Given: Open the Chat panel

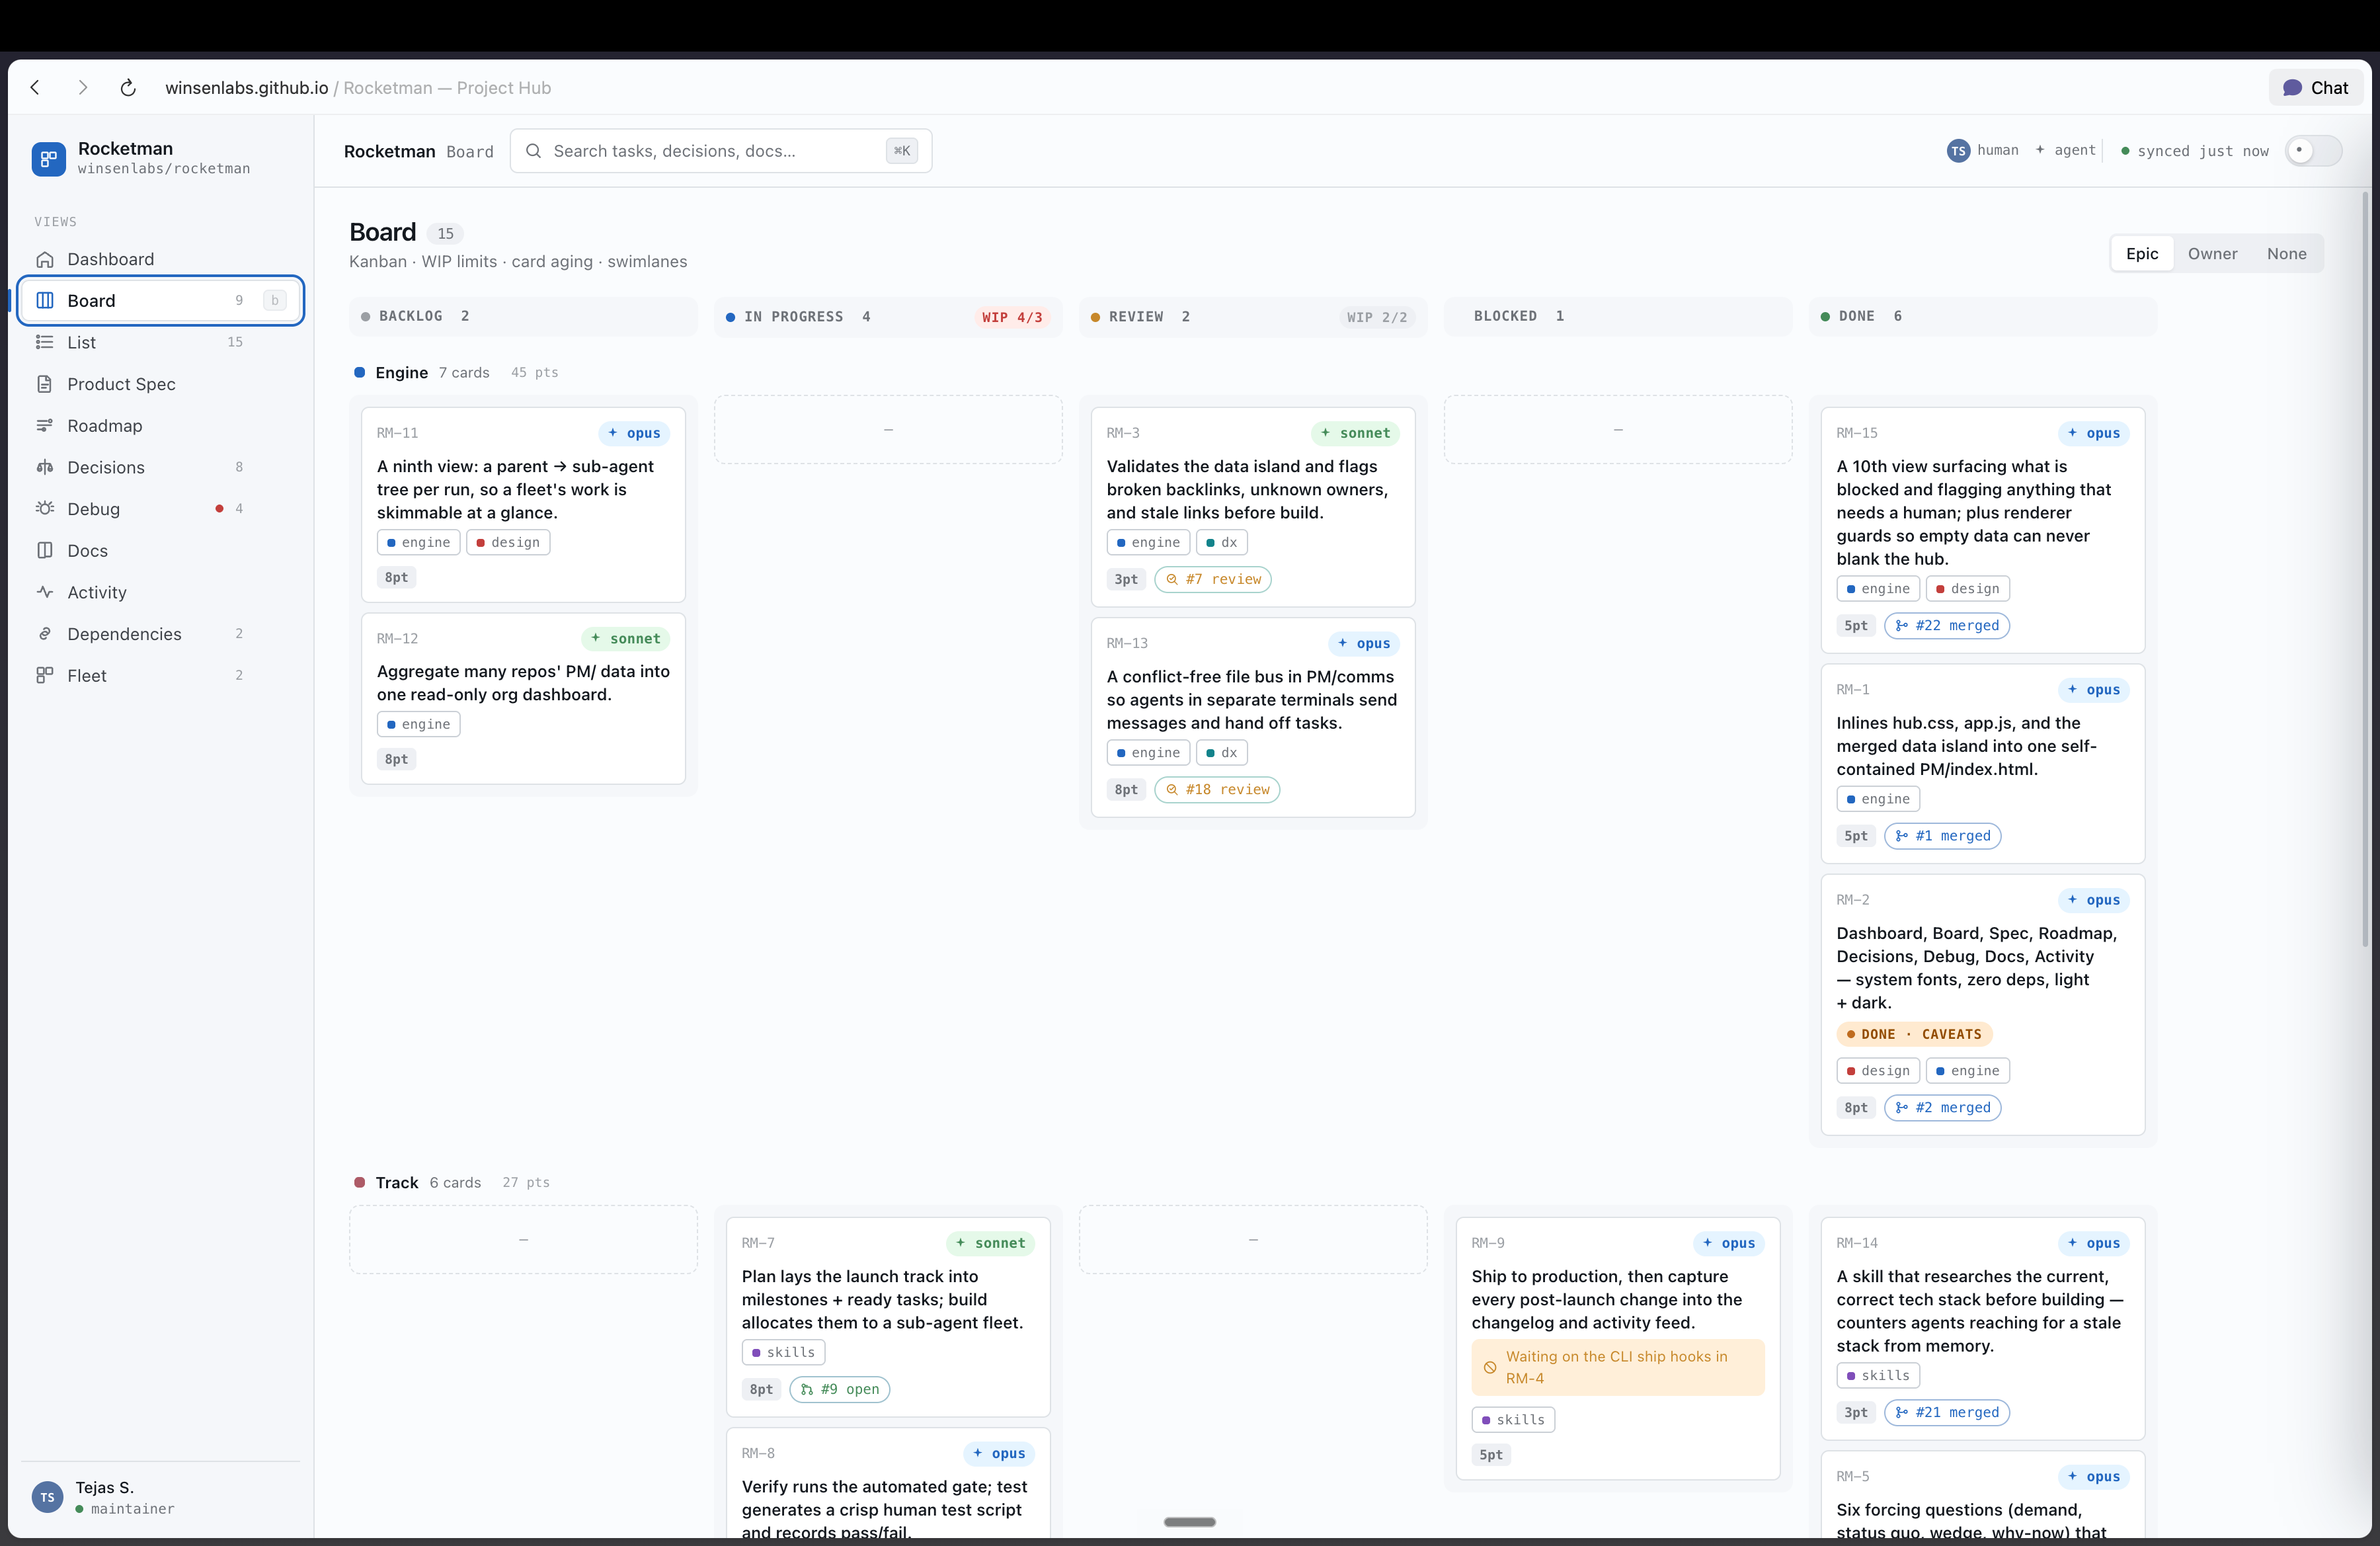Looking at the screenshot, I should 2316,88.
